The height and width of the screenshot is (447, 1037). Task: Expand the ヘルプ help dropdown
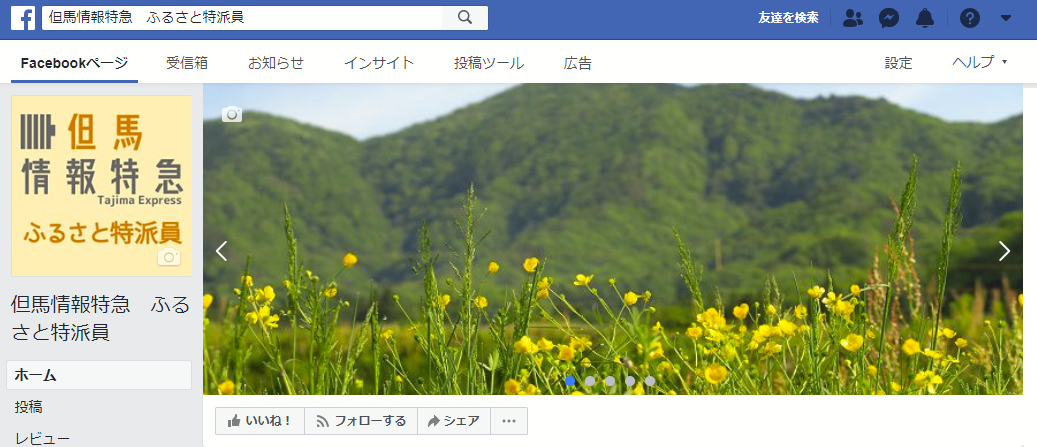coord(980,63)
